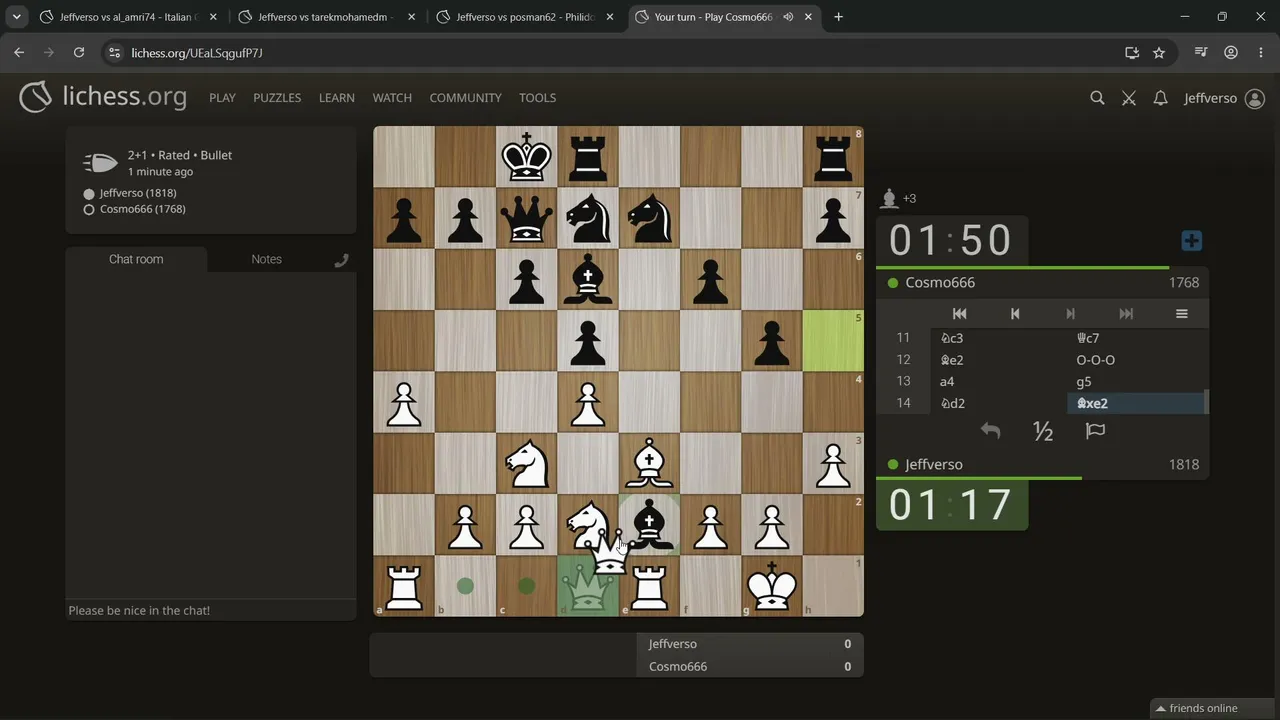Select the white pawn on h3

tap(833, 464)
